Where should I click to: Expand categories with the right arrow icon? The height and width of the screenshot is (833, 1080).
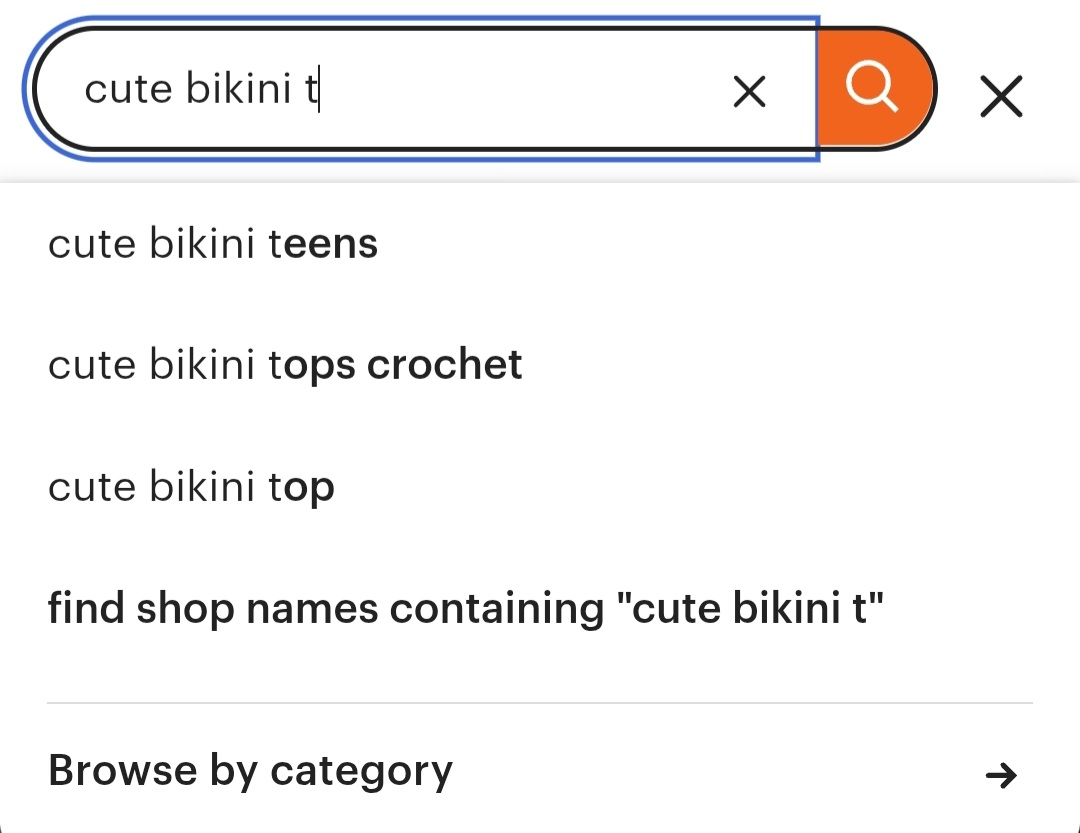pyautogui.click(x=1001, y=775)
